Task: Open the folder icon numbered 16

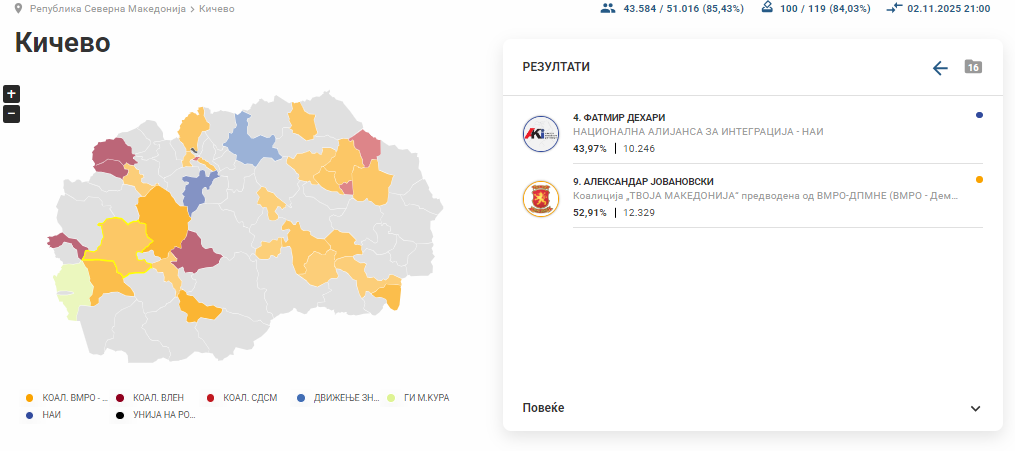Action: 973,67
